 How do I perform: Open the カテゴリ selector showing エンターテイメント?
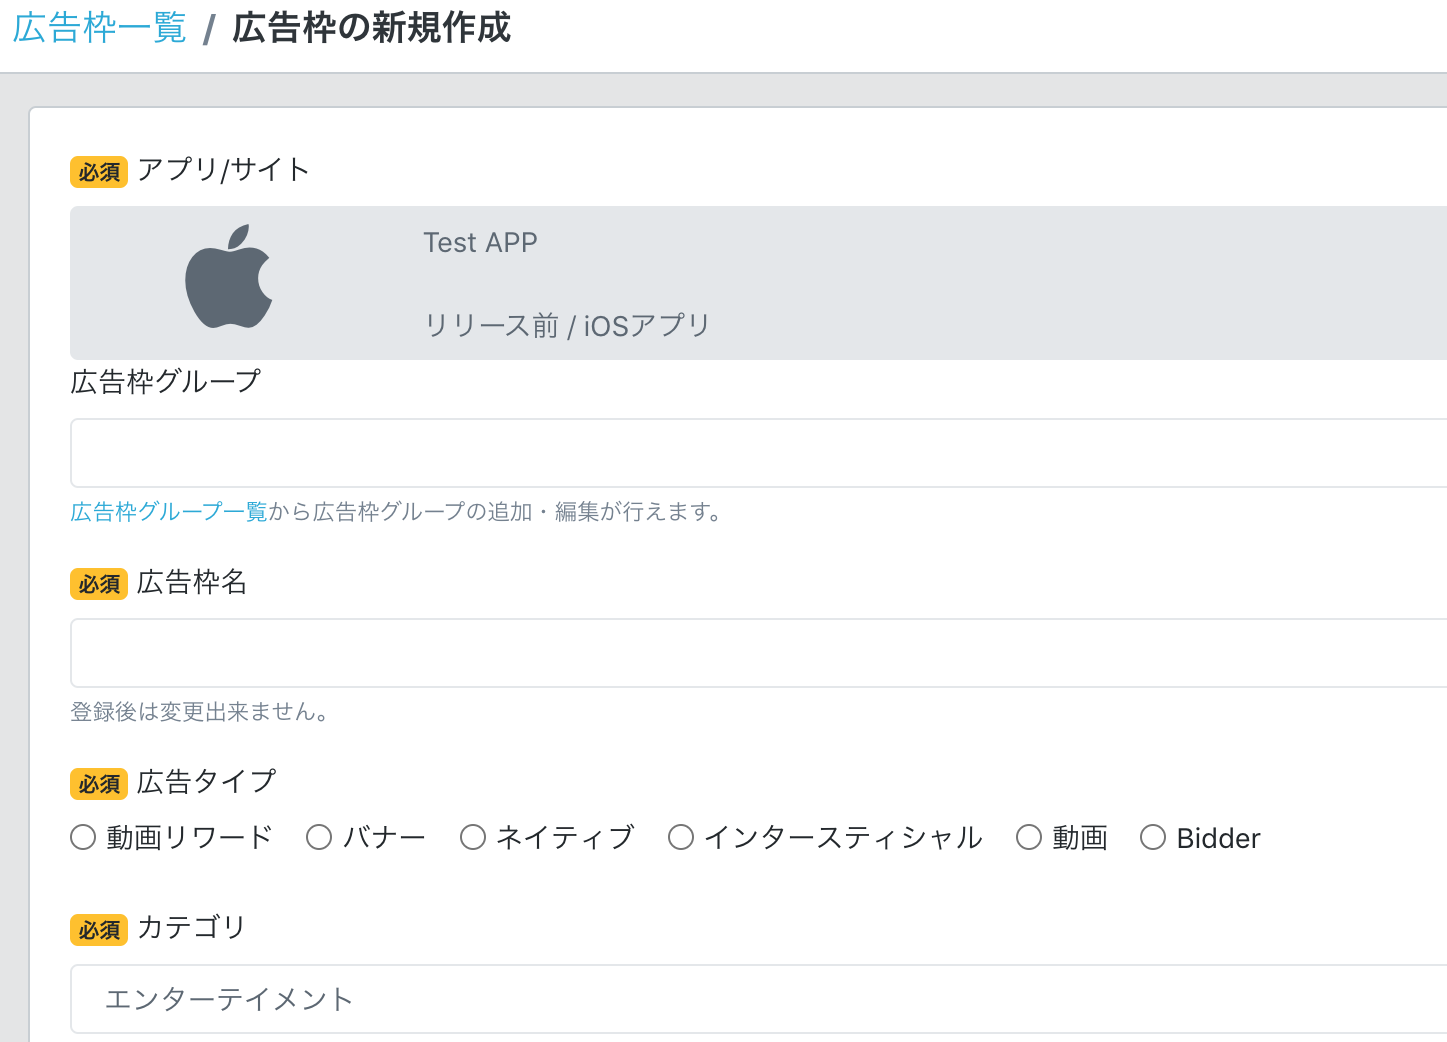[x=700, y=998]
